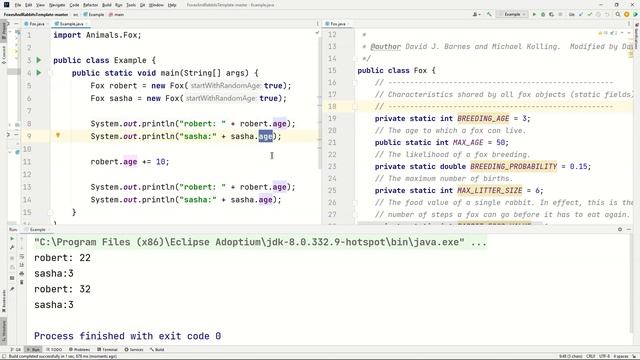Open the View menu
Screen dimensions: 640x360
coord(40,5)
